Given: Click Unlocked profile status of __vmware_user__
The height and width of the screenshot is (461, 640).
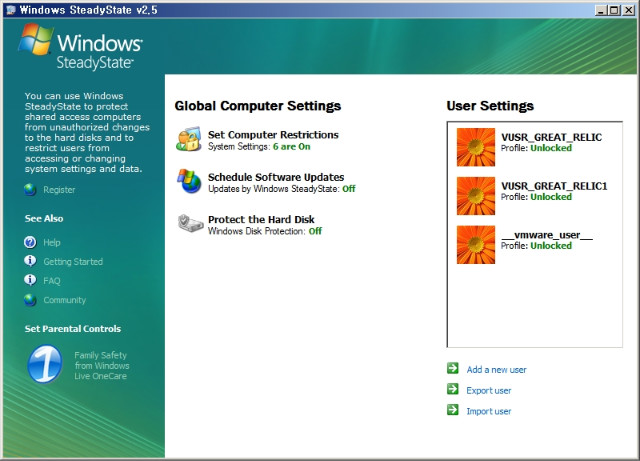Looking at the screenshot, I should [x=551, y=245].
